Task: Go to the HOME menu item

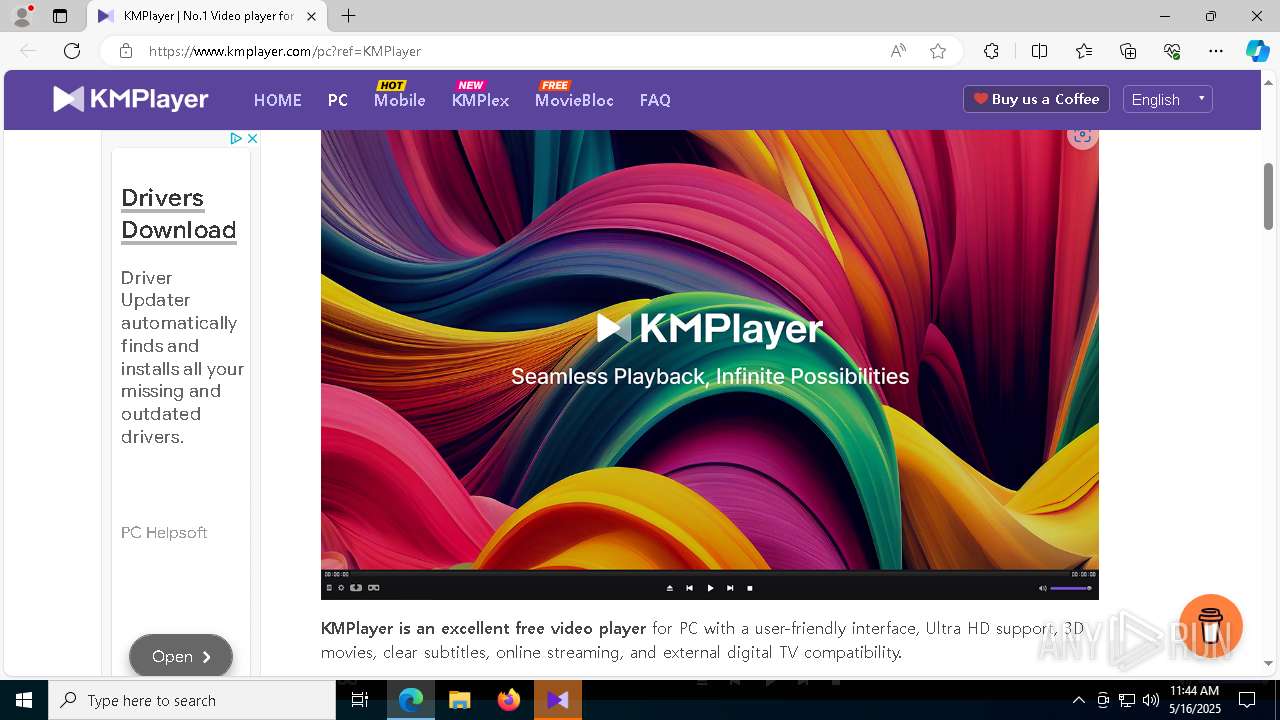Action: [278, 100]
